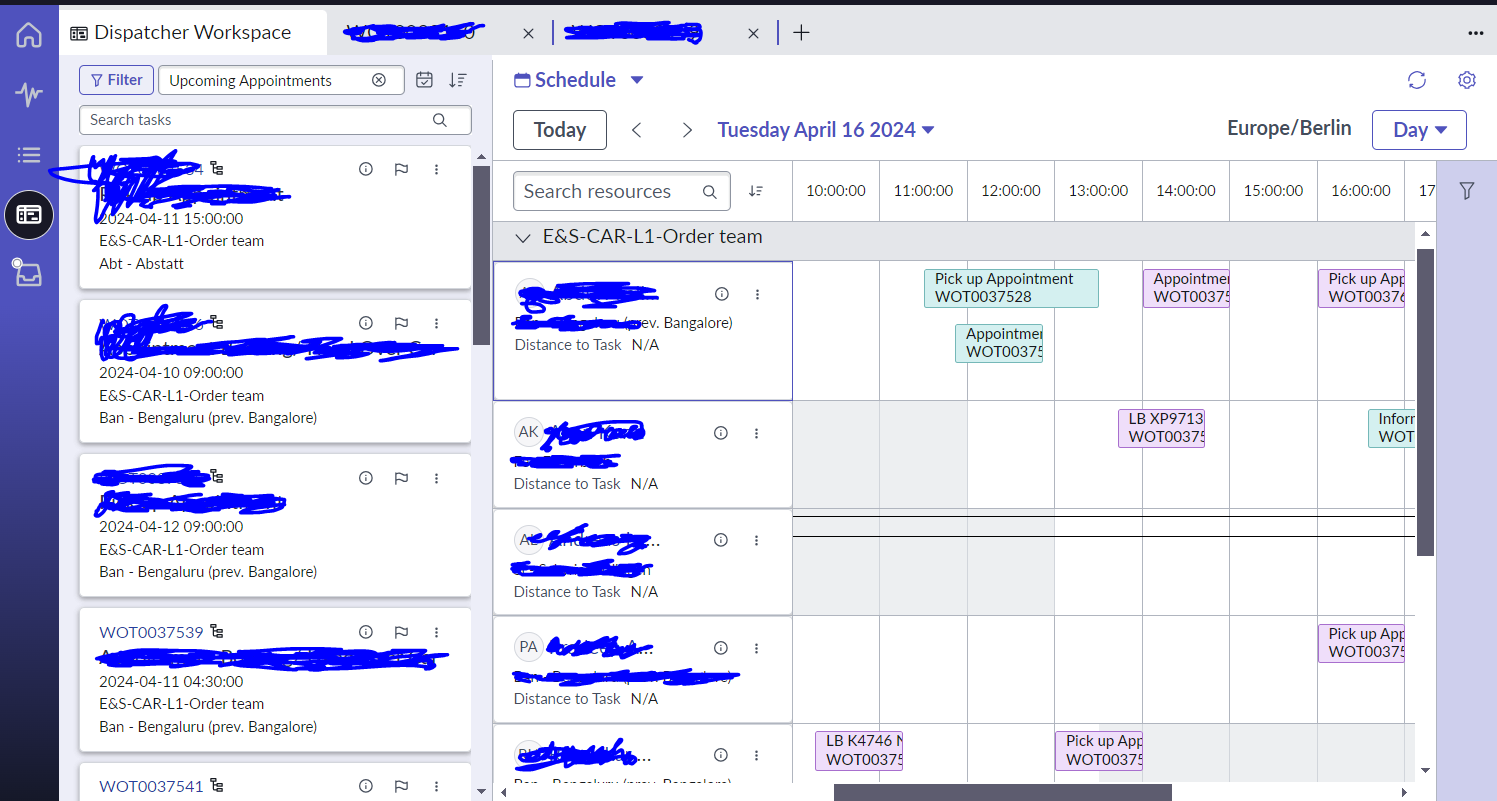Click the calendar icon beside the filter field

(x=424, y=79)
